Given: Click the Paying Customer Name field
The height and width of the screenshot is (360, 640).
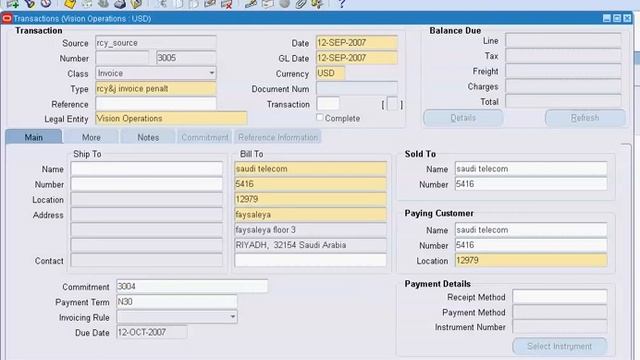Looking at the screenshot, I should [x=531, y=230].
